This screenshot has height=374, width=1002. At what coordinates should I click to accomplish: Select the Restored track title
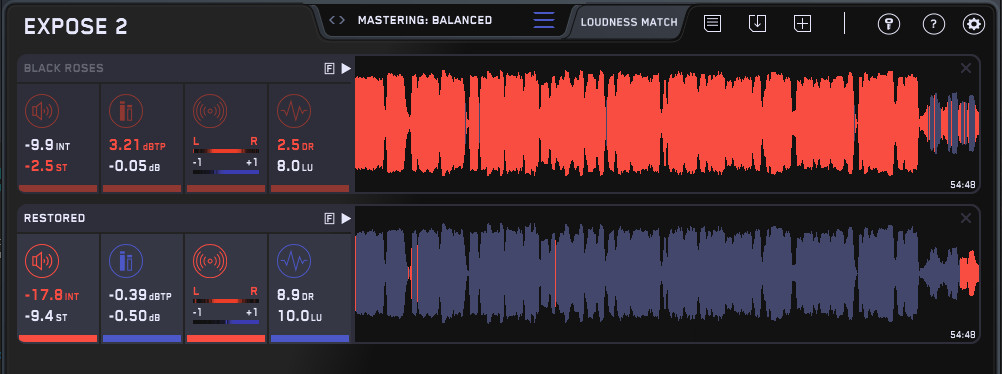click(x=54, y=219)
